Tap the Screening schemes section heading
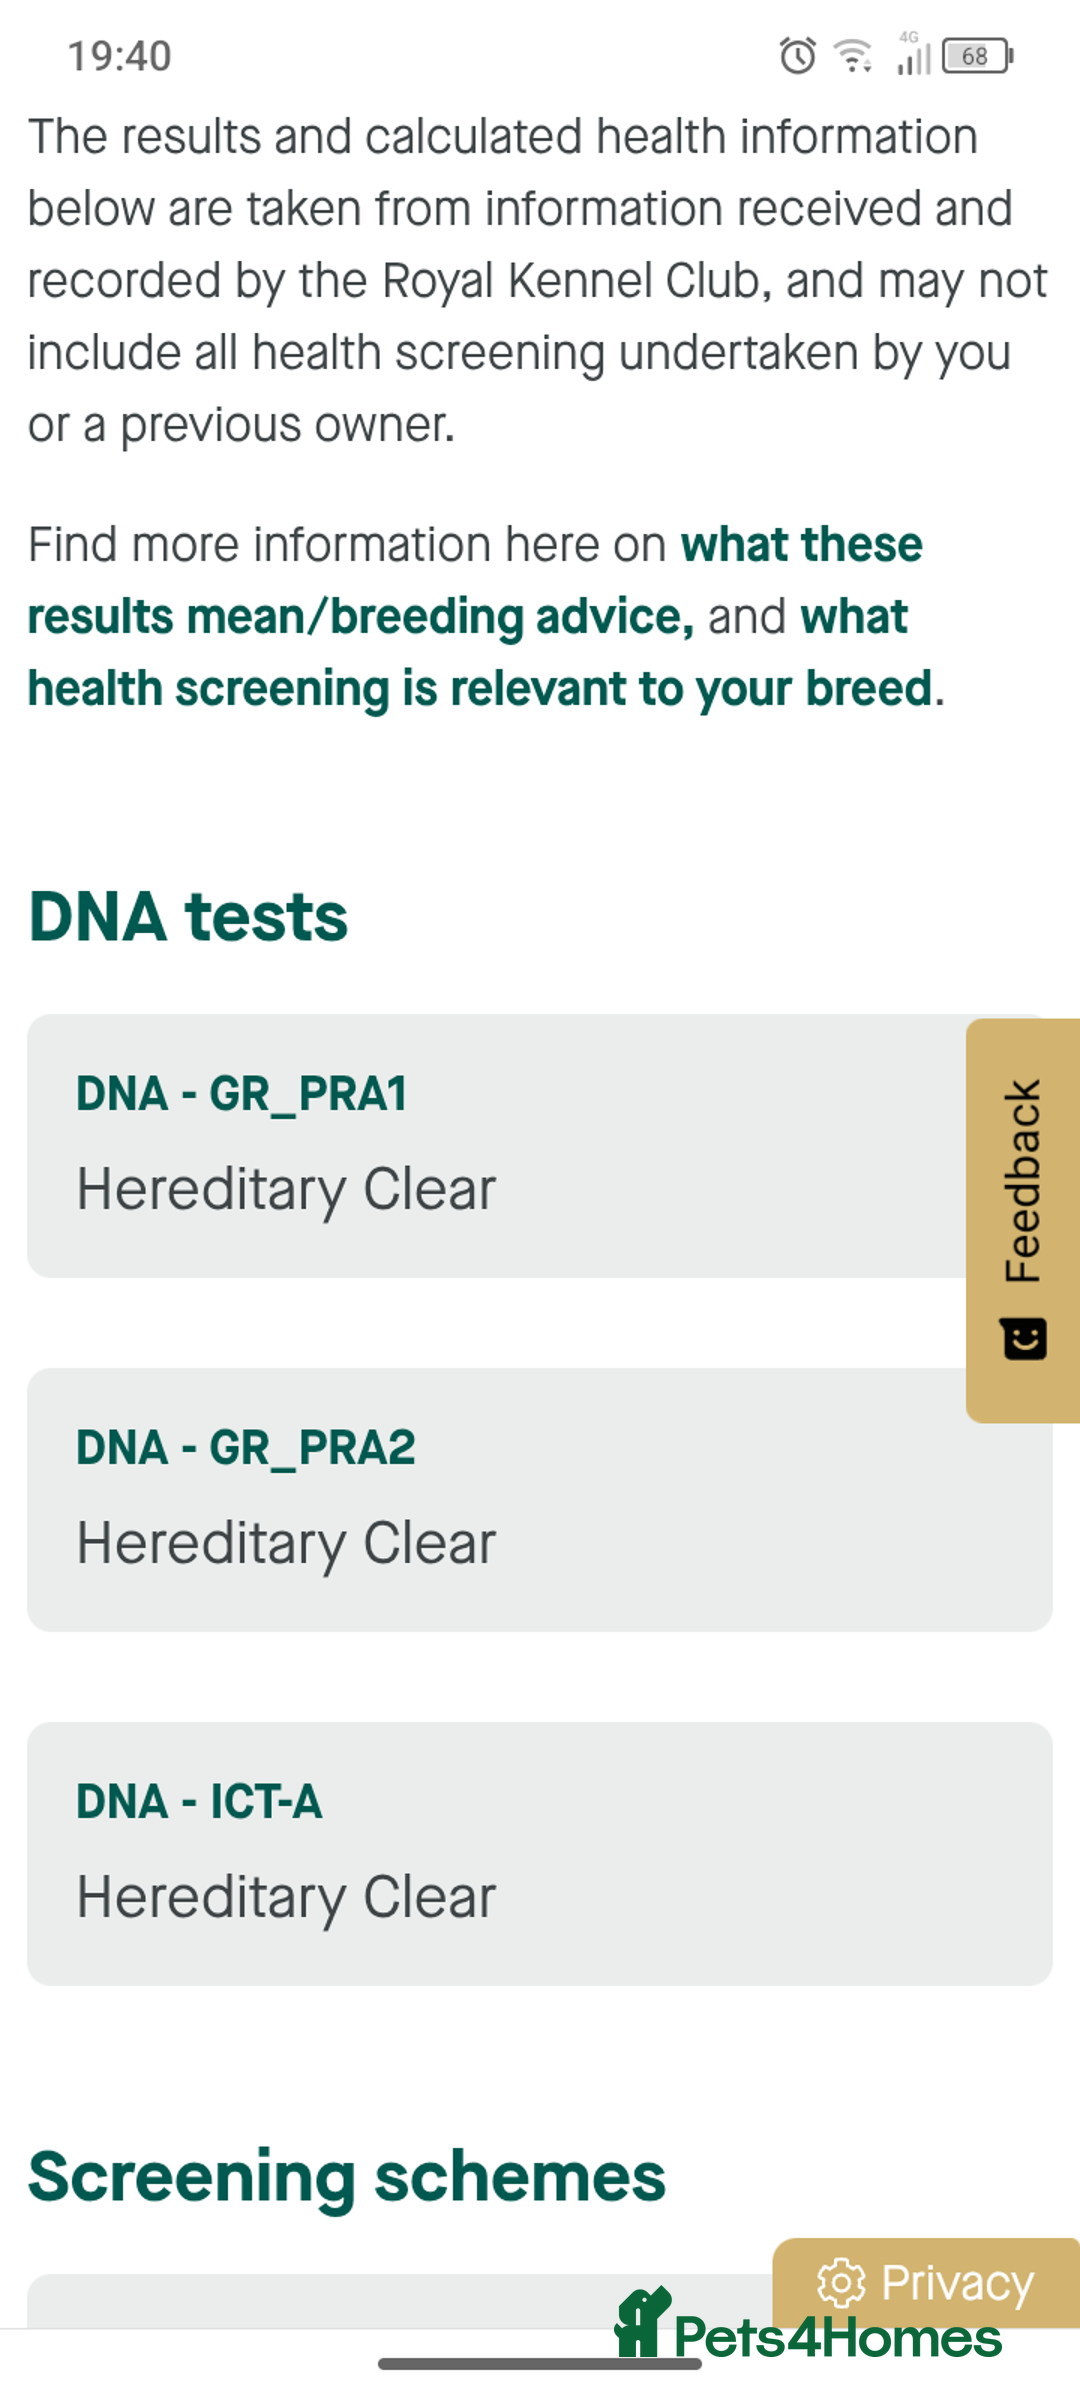The height and width of the screenshot is (2400, 1080). [x=346, y=2176]
